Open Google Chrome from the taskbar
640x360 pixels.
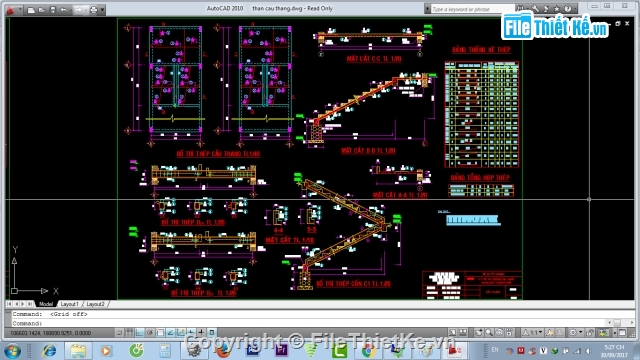point(368,351)
